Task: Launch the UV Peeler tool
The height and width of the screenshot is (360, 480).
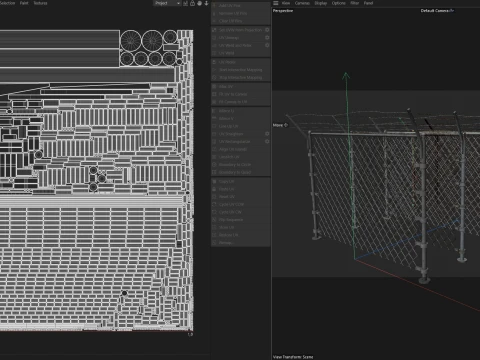Action: tap(240, 62)
